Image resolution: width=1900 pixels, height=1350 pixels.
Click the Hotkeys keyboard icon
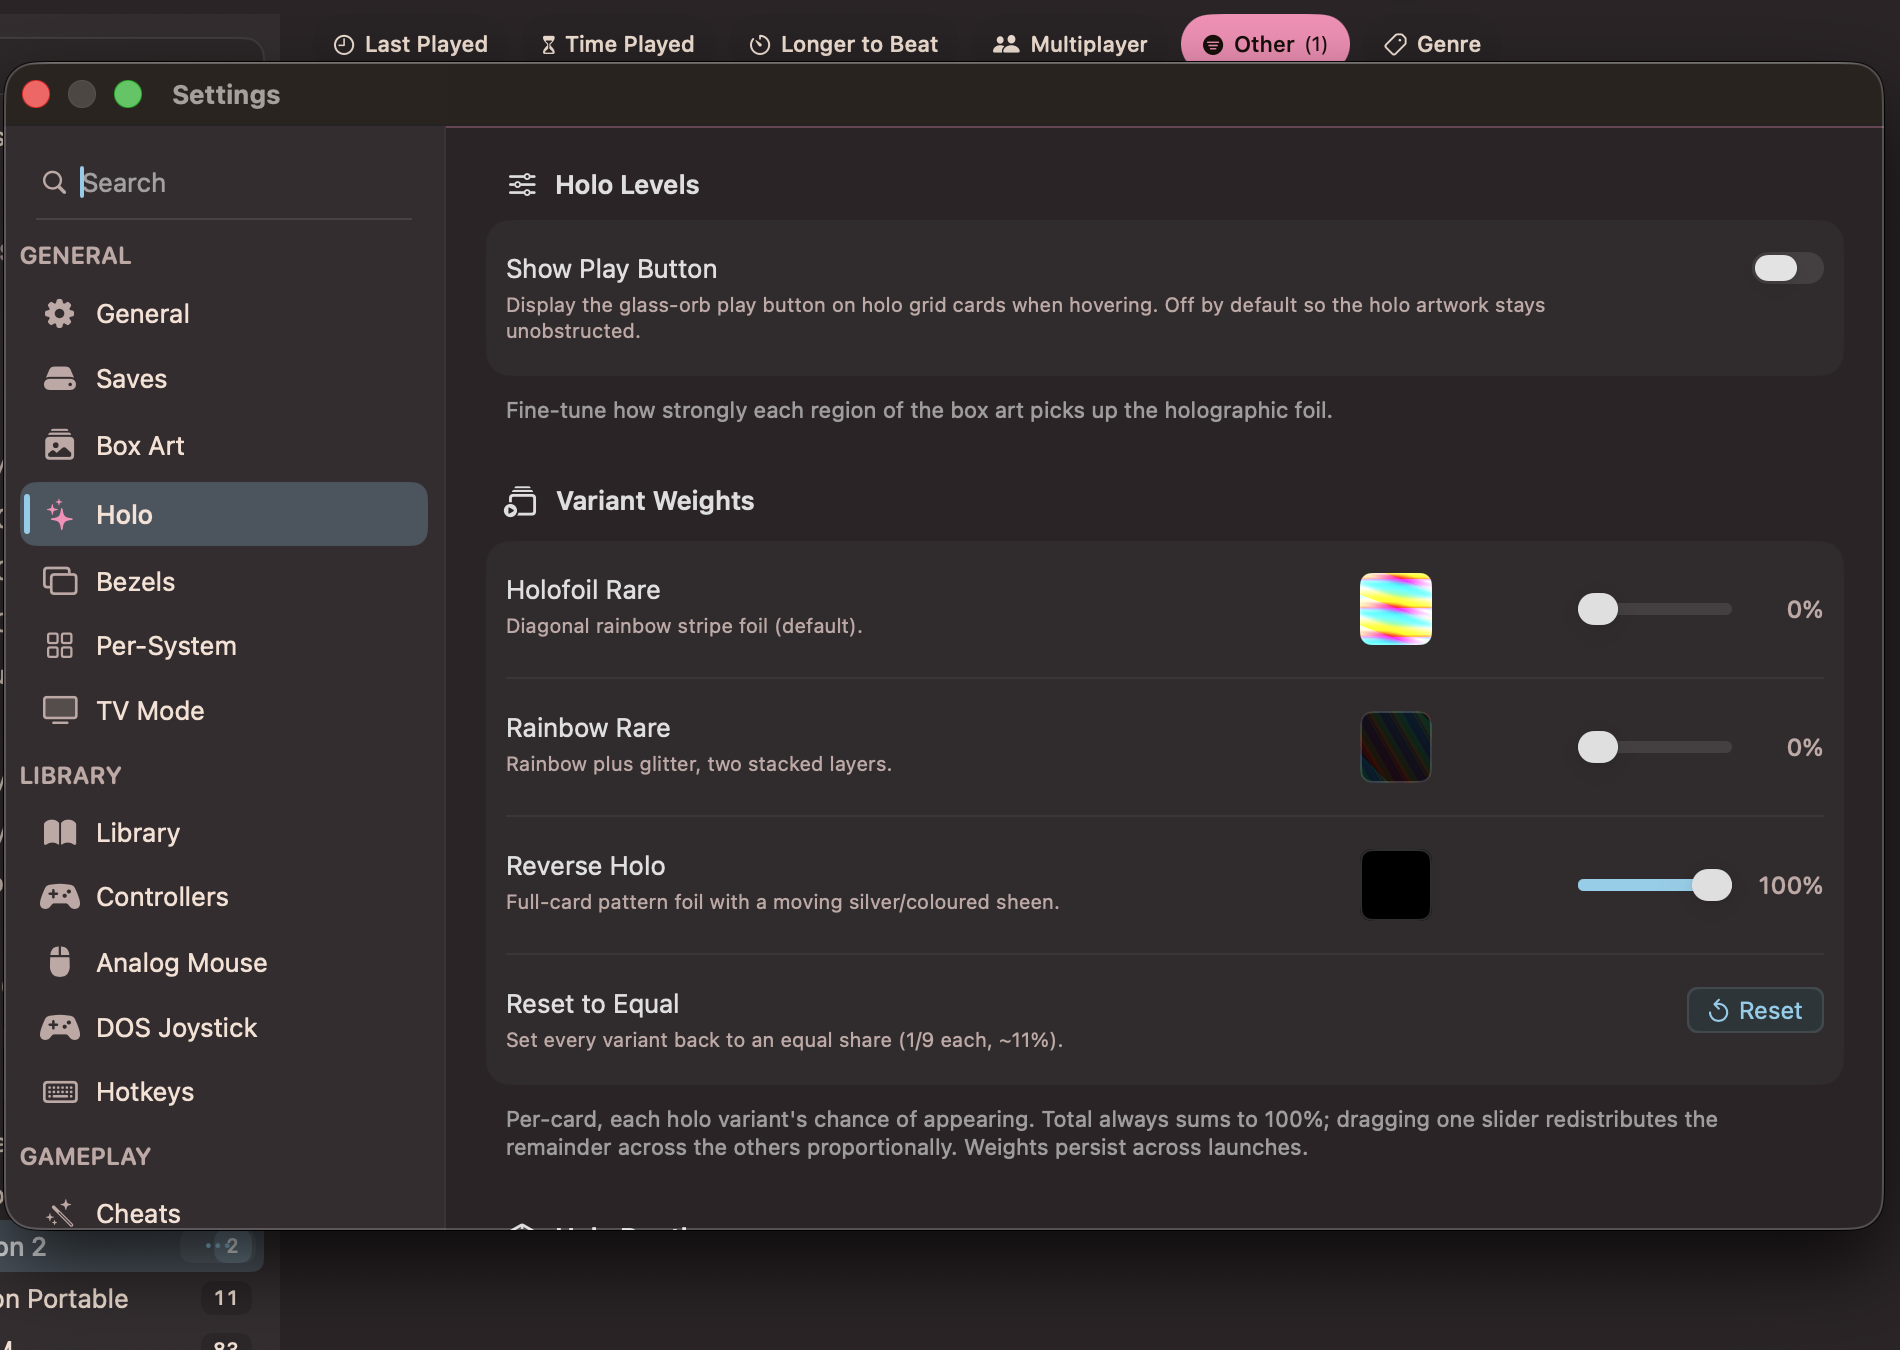tap(60, 1092)
